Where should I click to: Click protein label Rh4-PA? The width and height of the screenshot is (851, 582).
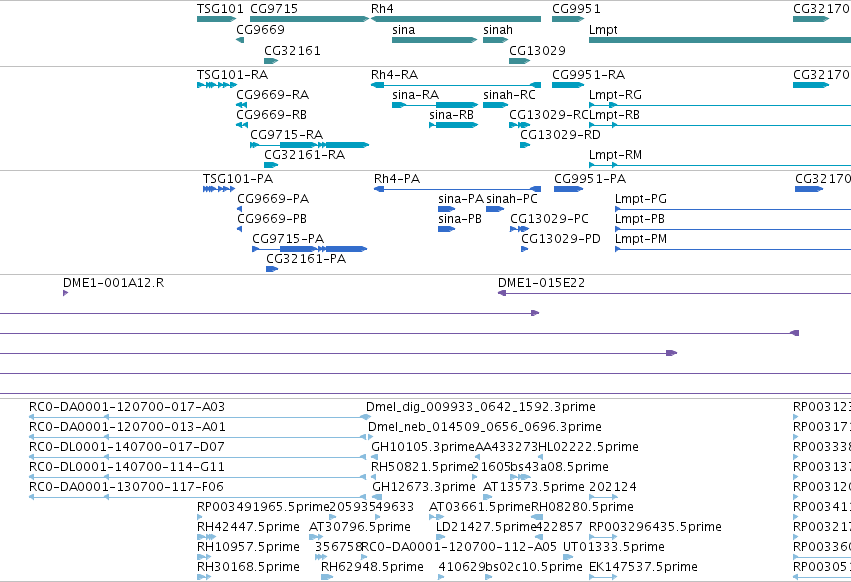point(397,179)
